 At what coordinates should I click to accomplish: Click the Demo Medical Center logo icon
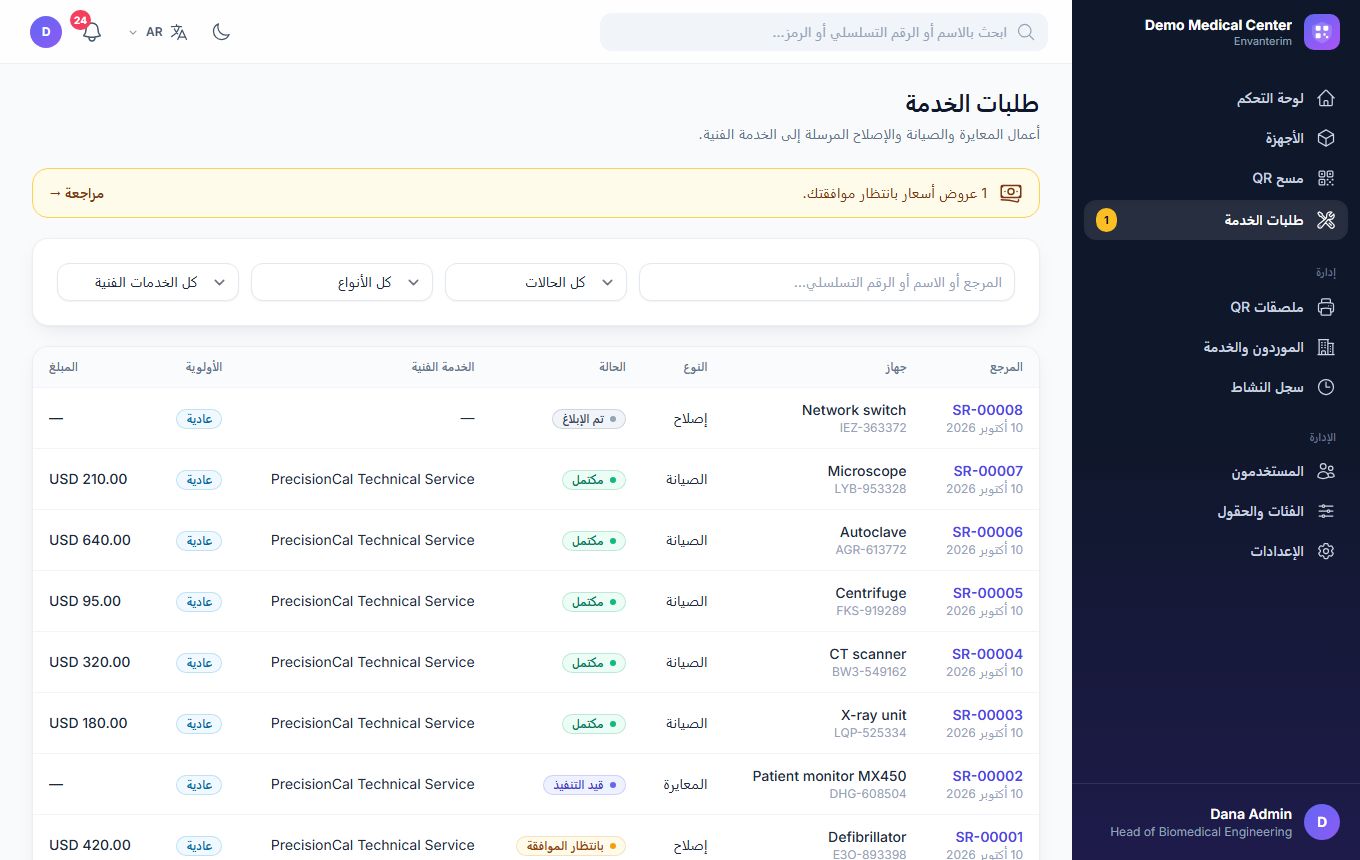(x=1323, y=32)
